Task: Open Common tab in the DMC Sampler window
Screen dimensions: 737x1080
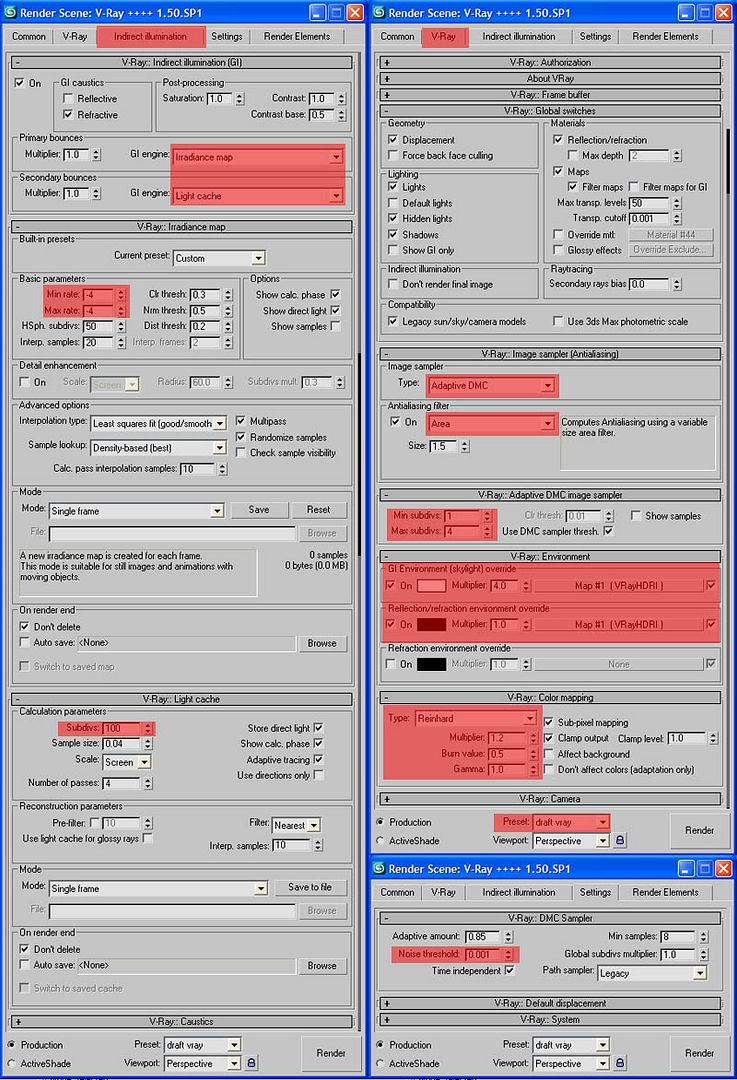Action: click(397, 892)
